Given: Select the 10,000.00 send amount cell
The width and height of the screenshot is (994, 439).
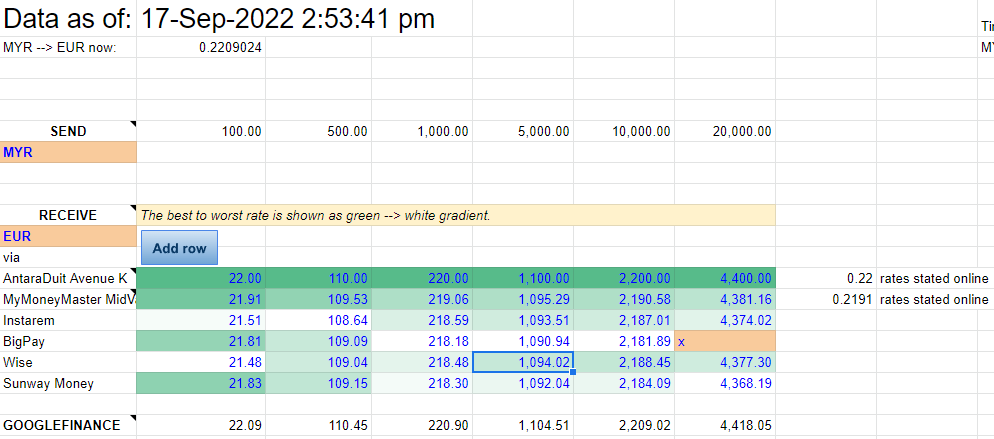Looking at the screenshot, I should coord(624,131).
